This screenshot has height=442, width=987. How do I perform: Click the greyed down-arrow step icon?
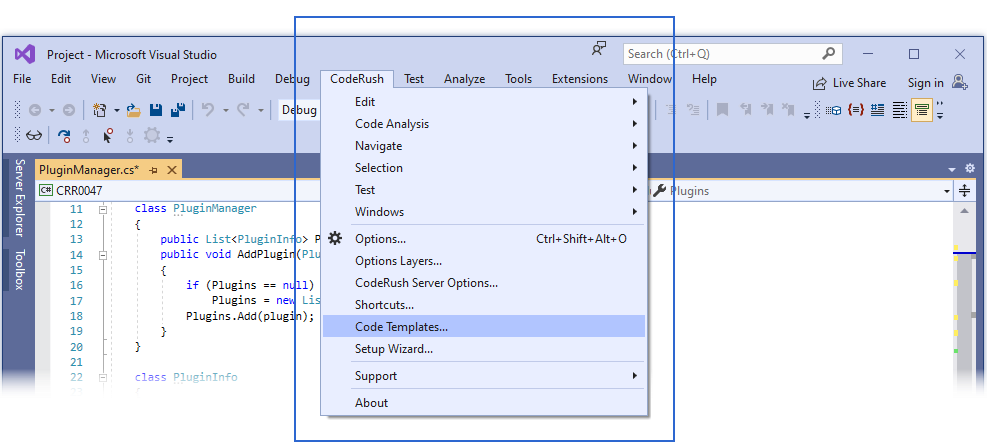pyautogui.click(x=130, y=135)
